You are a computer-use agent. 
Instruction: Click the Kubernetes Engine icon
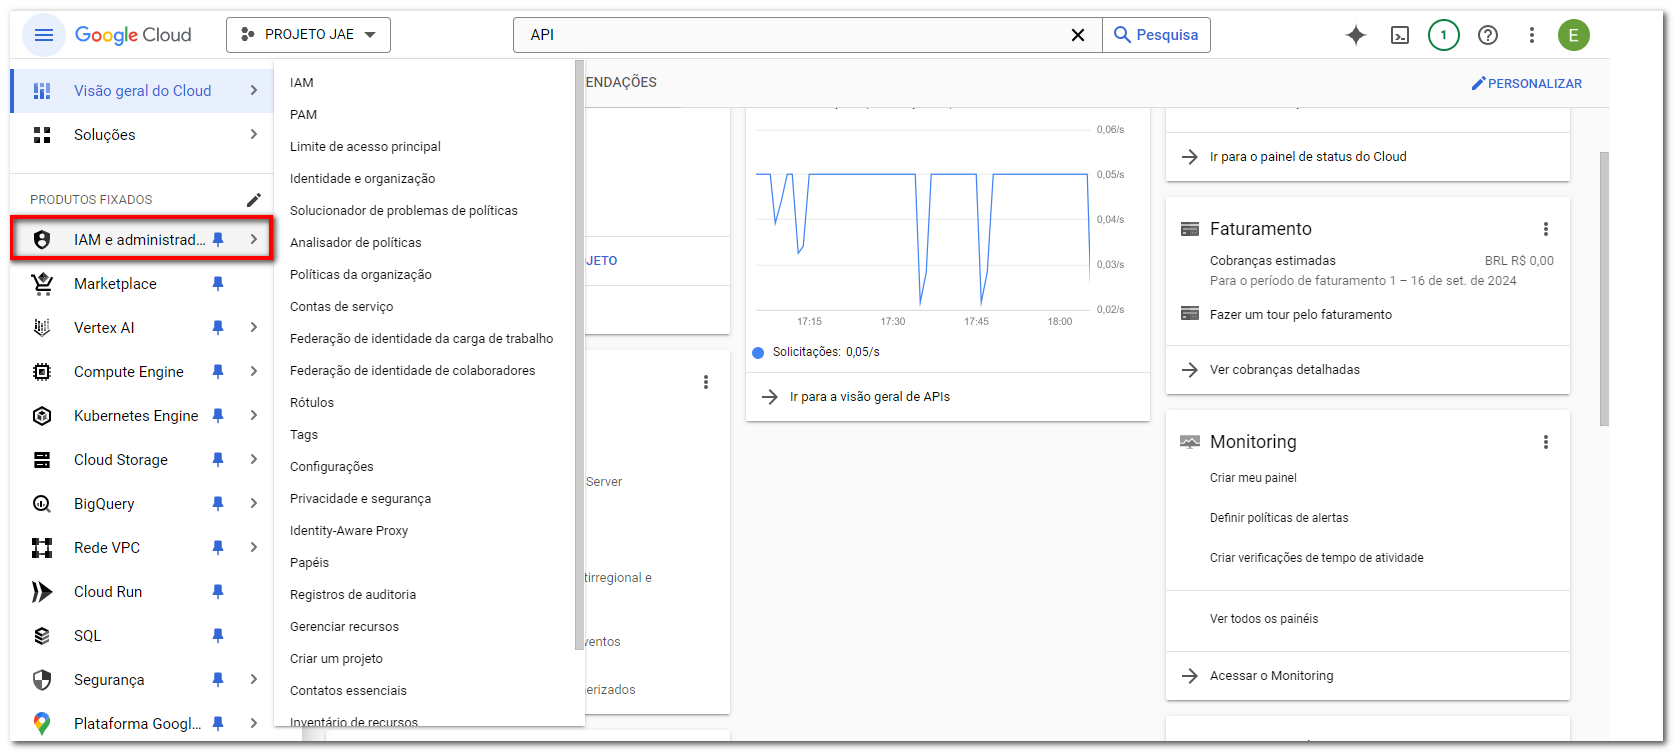(x=42, y=416)
